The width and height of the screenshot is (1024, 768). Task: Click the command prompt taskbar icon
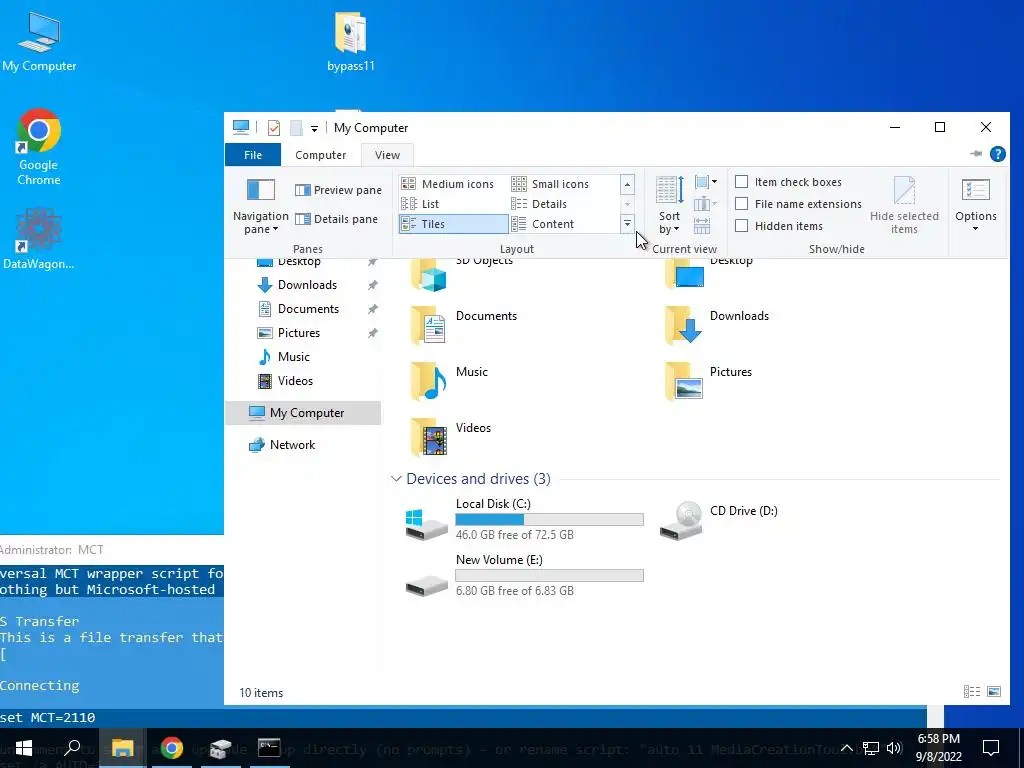(x=269, y=748)
